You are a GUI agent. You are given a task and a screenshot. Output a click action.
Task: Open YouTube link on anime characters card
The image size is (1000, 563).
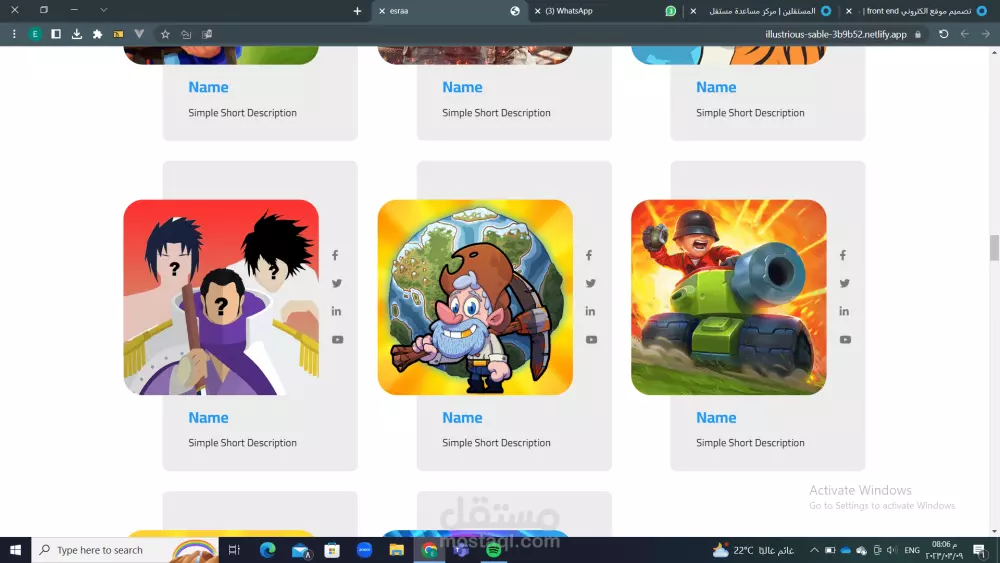click(337, 339)
